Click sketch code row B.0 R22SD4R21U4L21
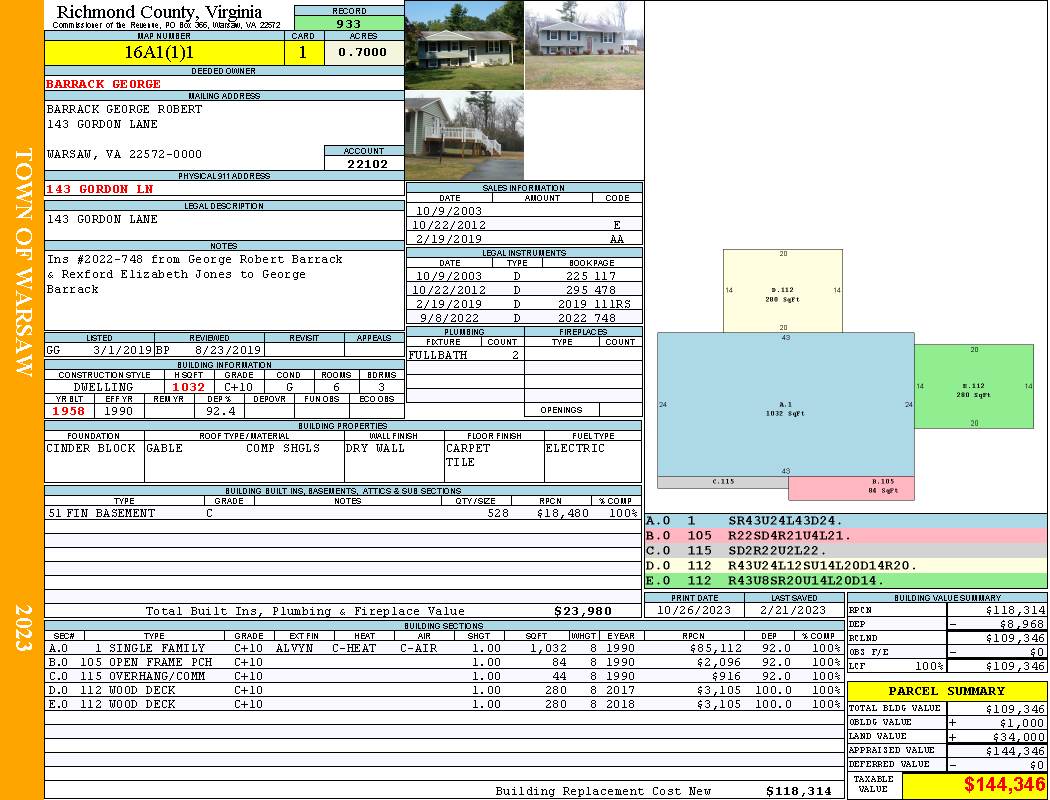 pos(846,536)
